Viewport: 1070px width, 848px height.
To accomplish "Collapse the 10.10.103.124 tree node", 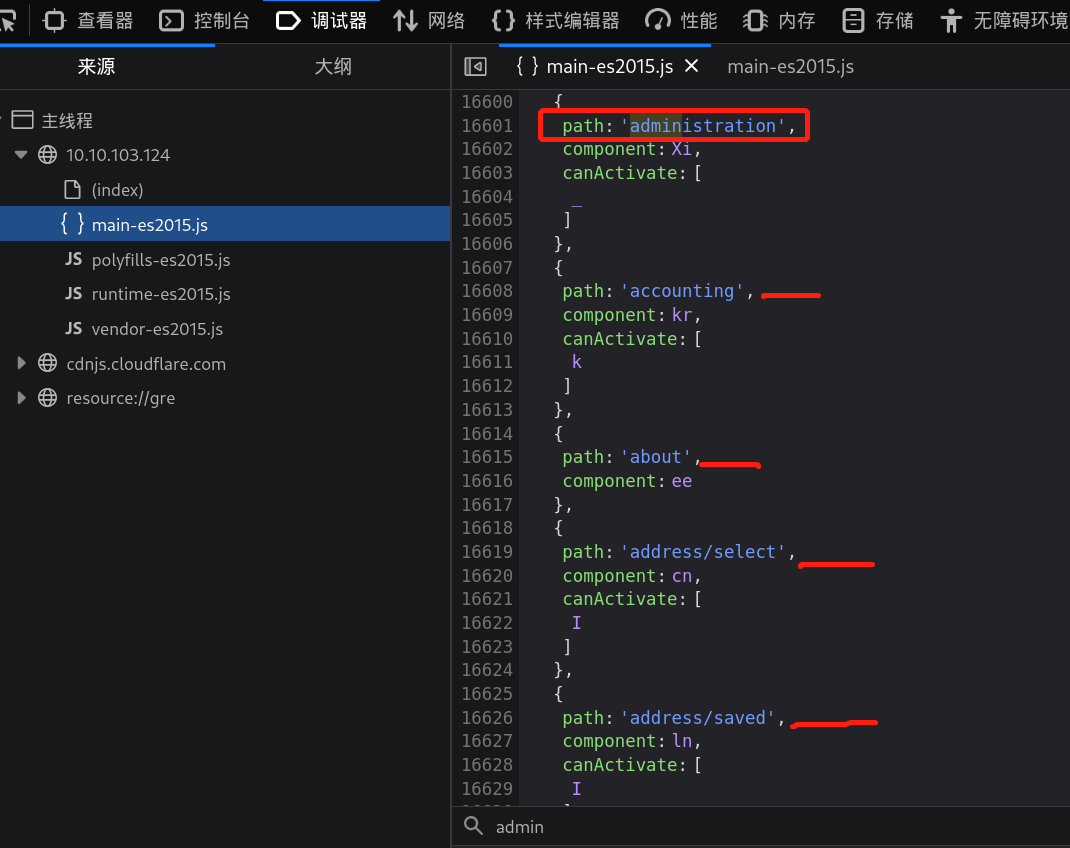I will (x=22, y=155).
